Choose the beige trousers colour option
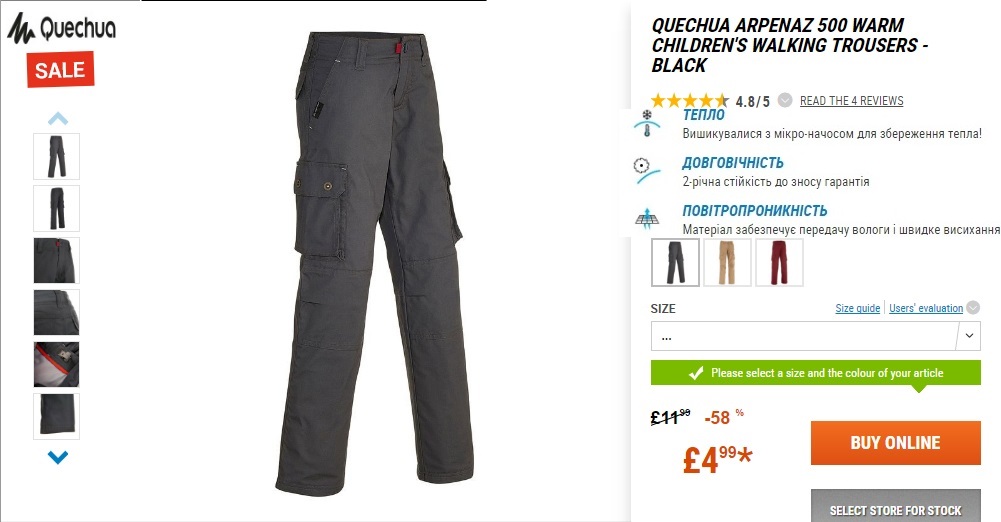This screenshot has width=1001, height=522. (x=727, y=262)
